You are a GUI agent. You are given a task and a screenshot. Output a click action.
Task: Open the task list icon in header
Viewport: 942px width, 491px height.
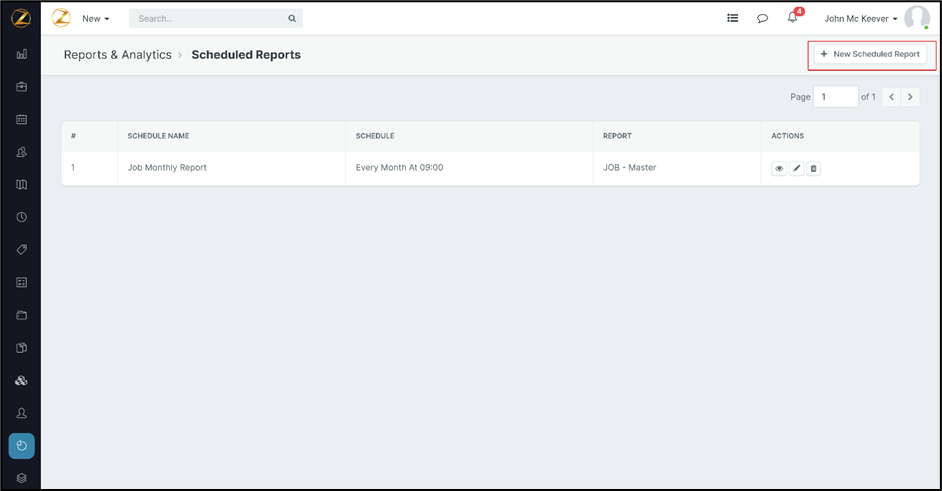[x=732, y=18]
